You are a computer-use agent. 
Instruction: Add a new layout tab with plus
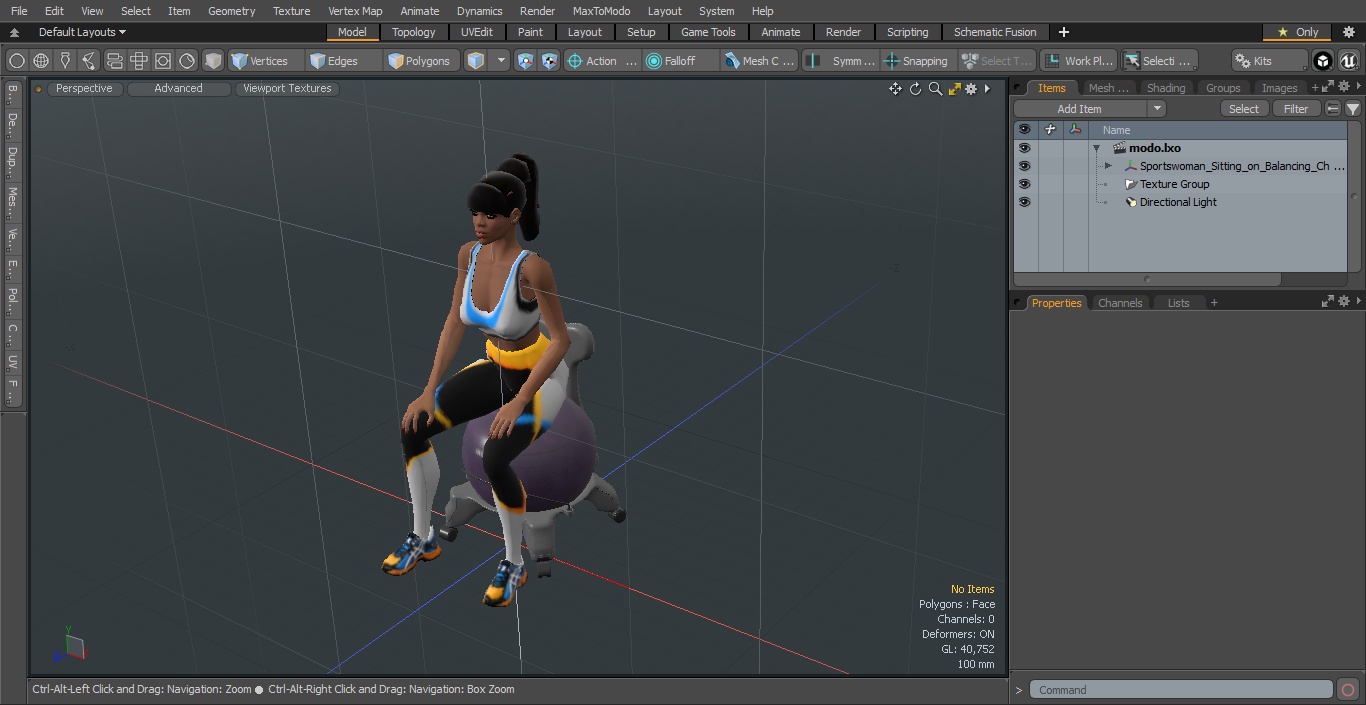(1063, 32)
